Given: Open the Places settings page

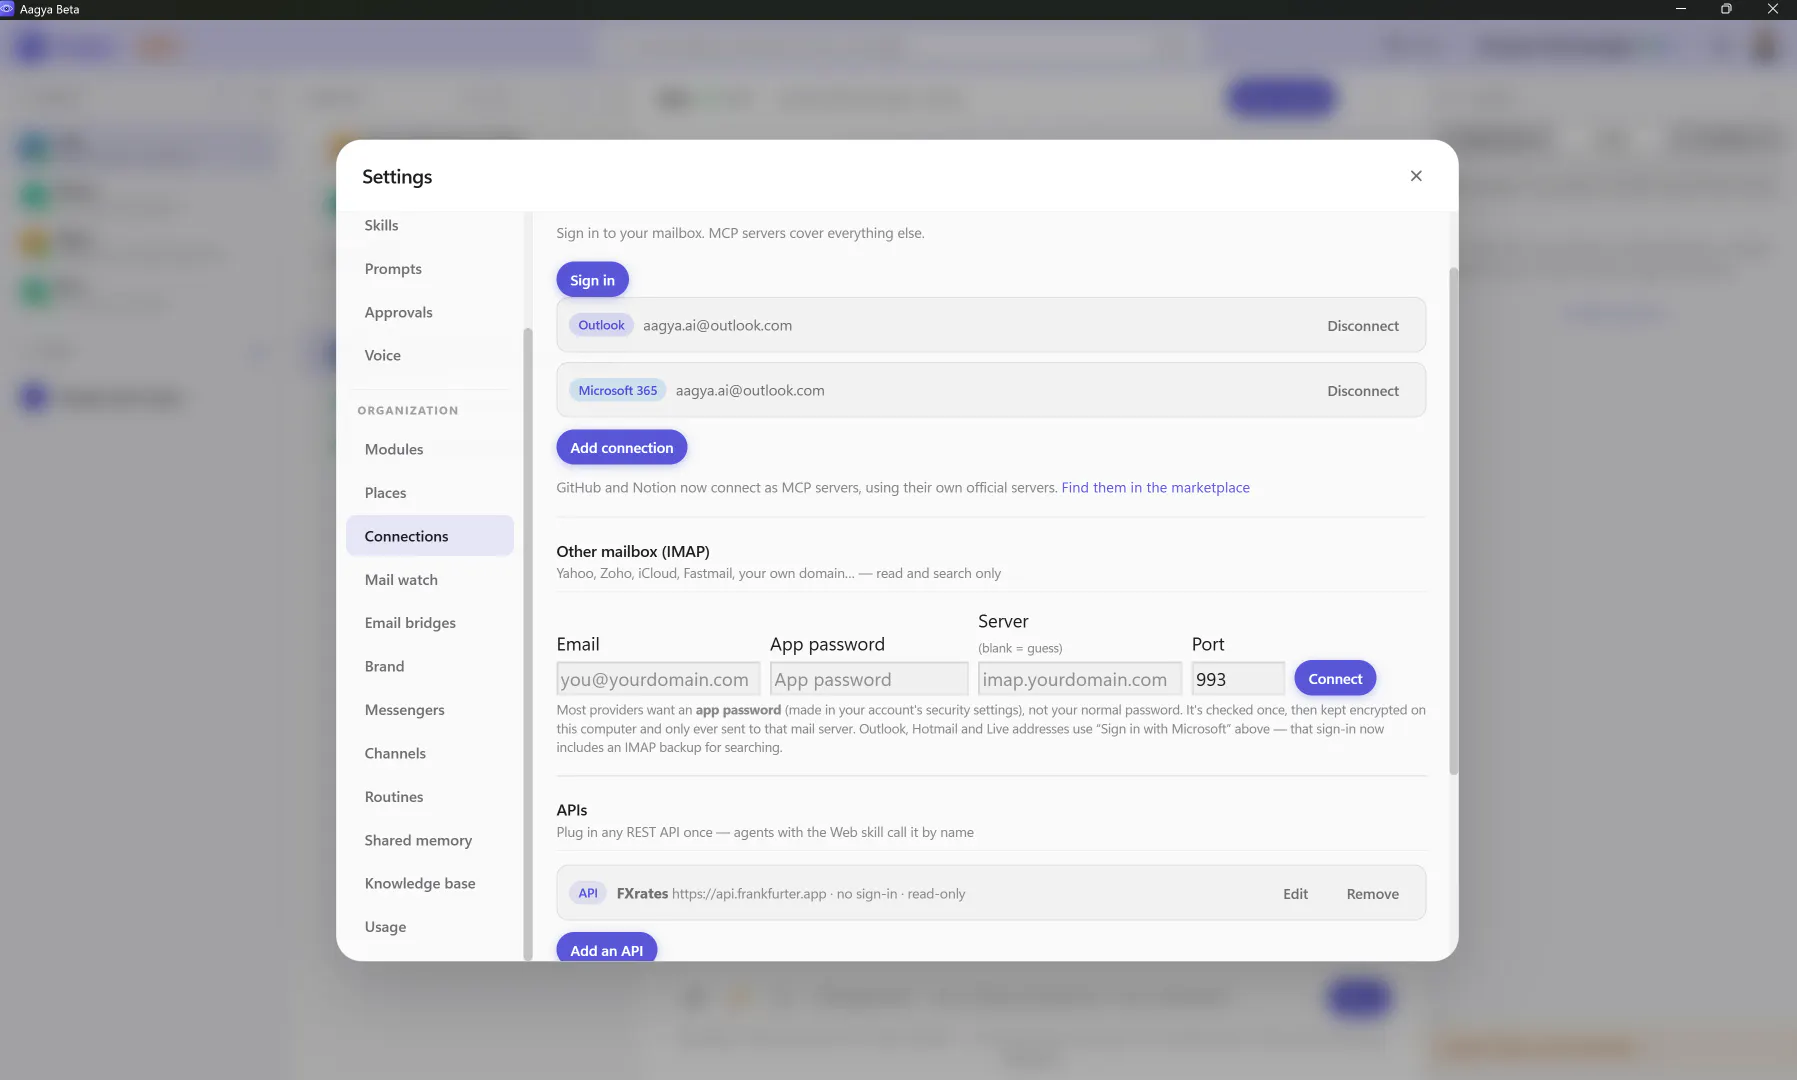Looking at the screenshot, I should click(x=430, y=493).
